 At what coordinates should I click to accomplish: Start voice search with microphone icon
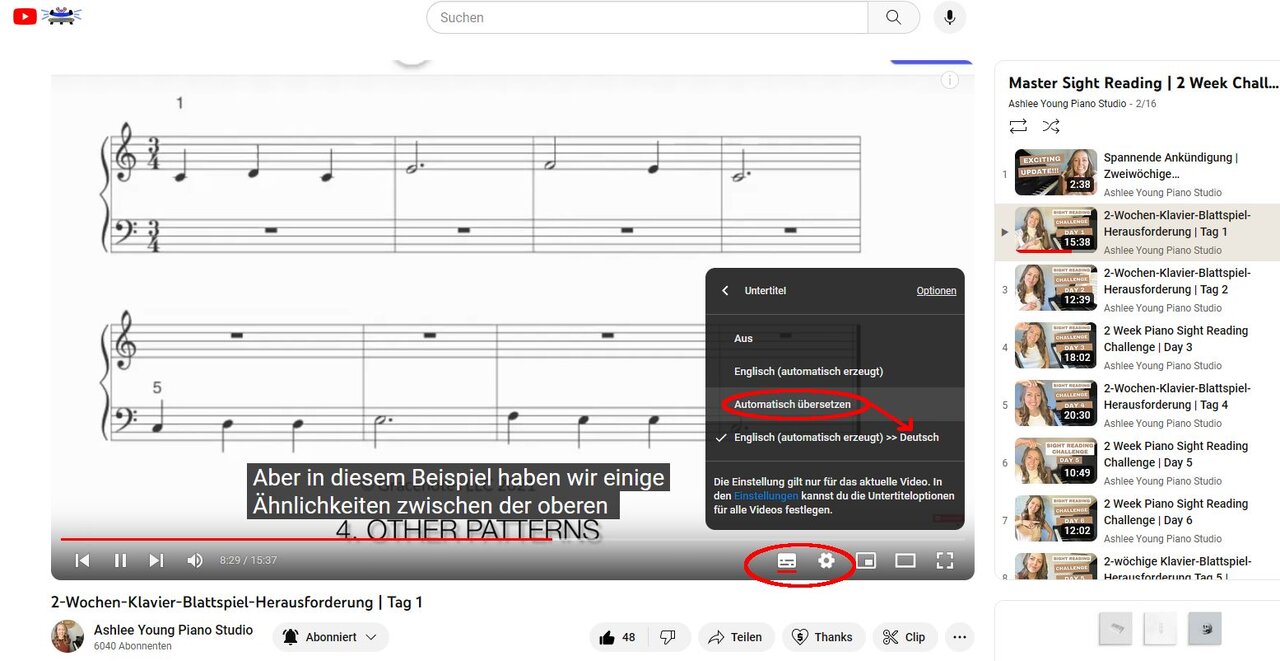(950, 17)
